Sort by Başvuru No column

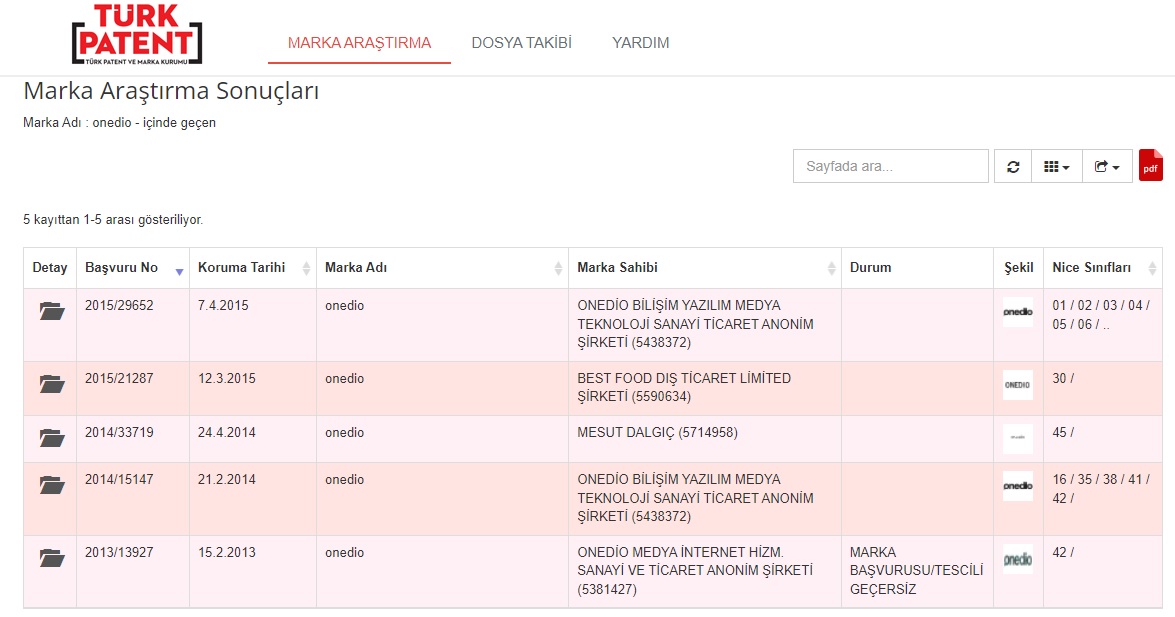click(133, 268)
